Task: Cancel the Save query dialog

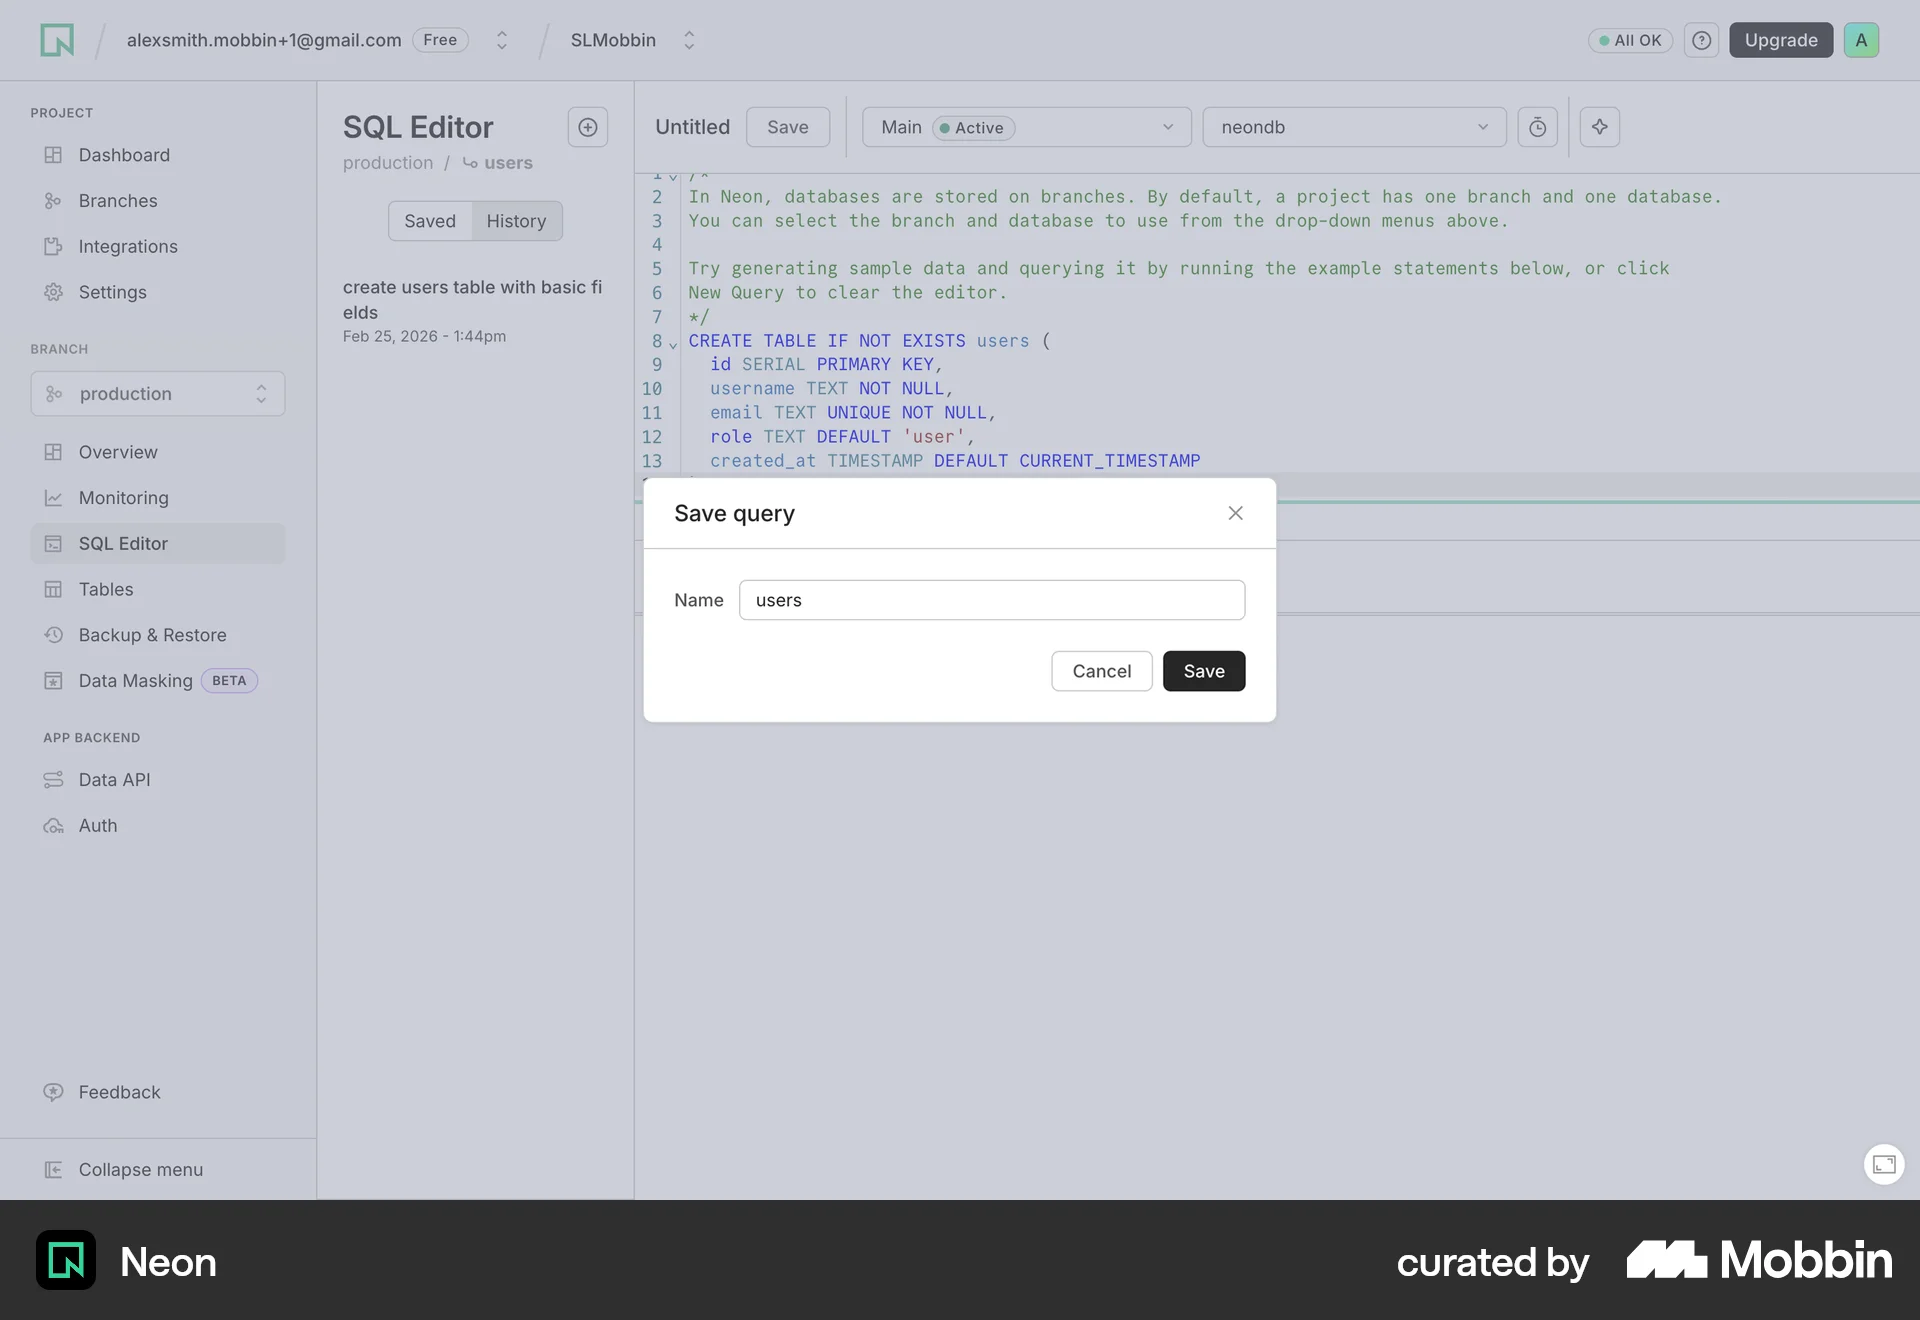Action: click(x=1102, y=671)
